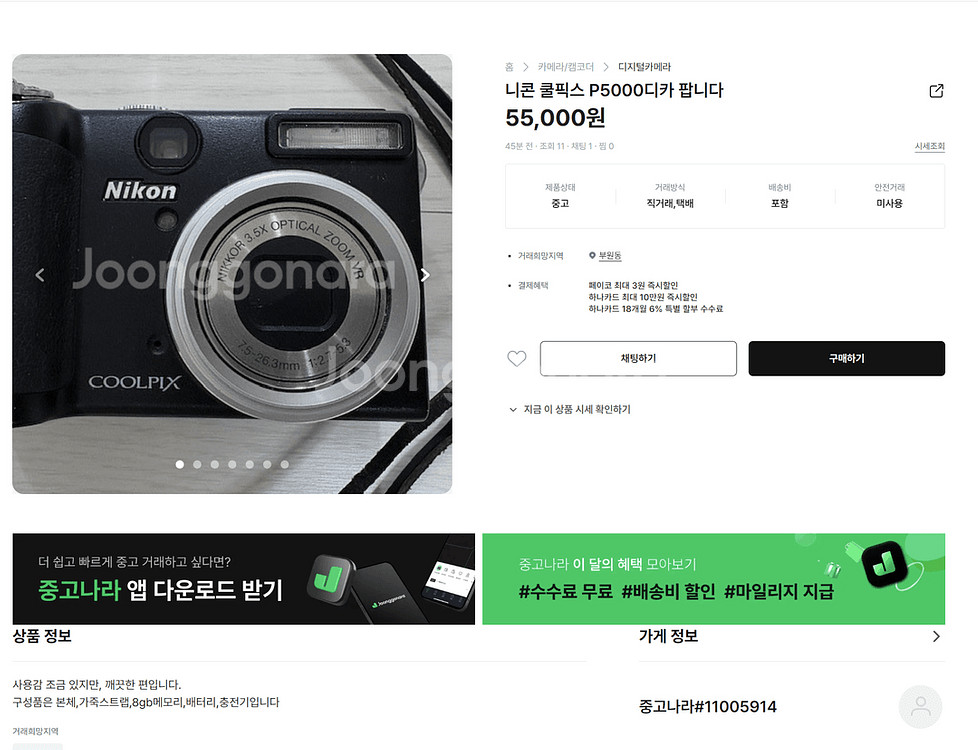This screenshot has width=978, height=750.
Task: Go to previous photo with left arrow
Action: 40,275
